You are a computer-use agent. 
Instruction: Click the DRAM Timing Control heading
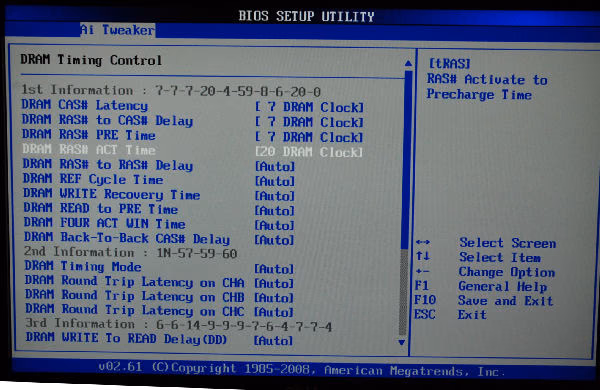(91, 60)
